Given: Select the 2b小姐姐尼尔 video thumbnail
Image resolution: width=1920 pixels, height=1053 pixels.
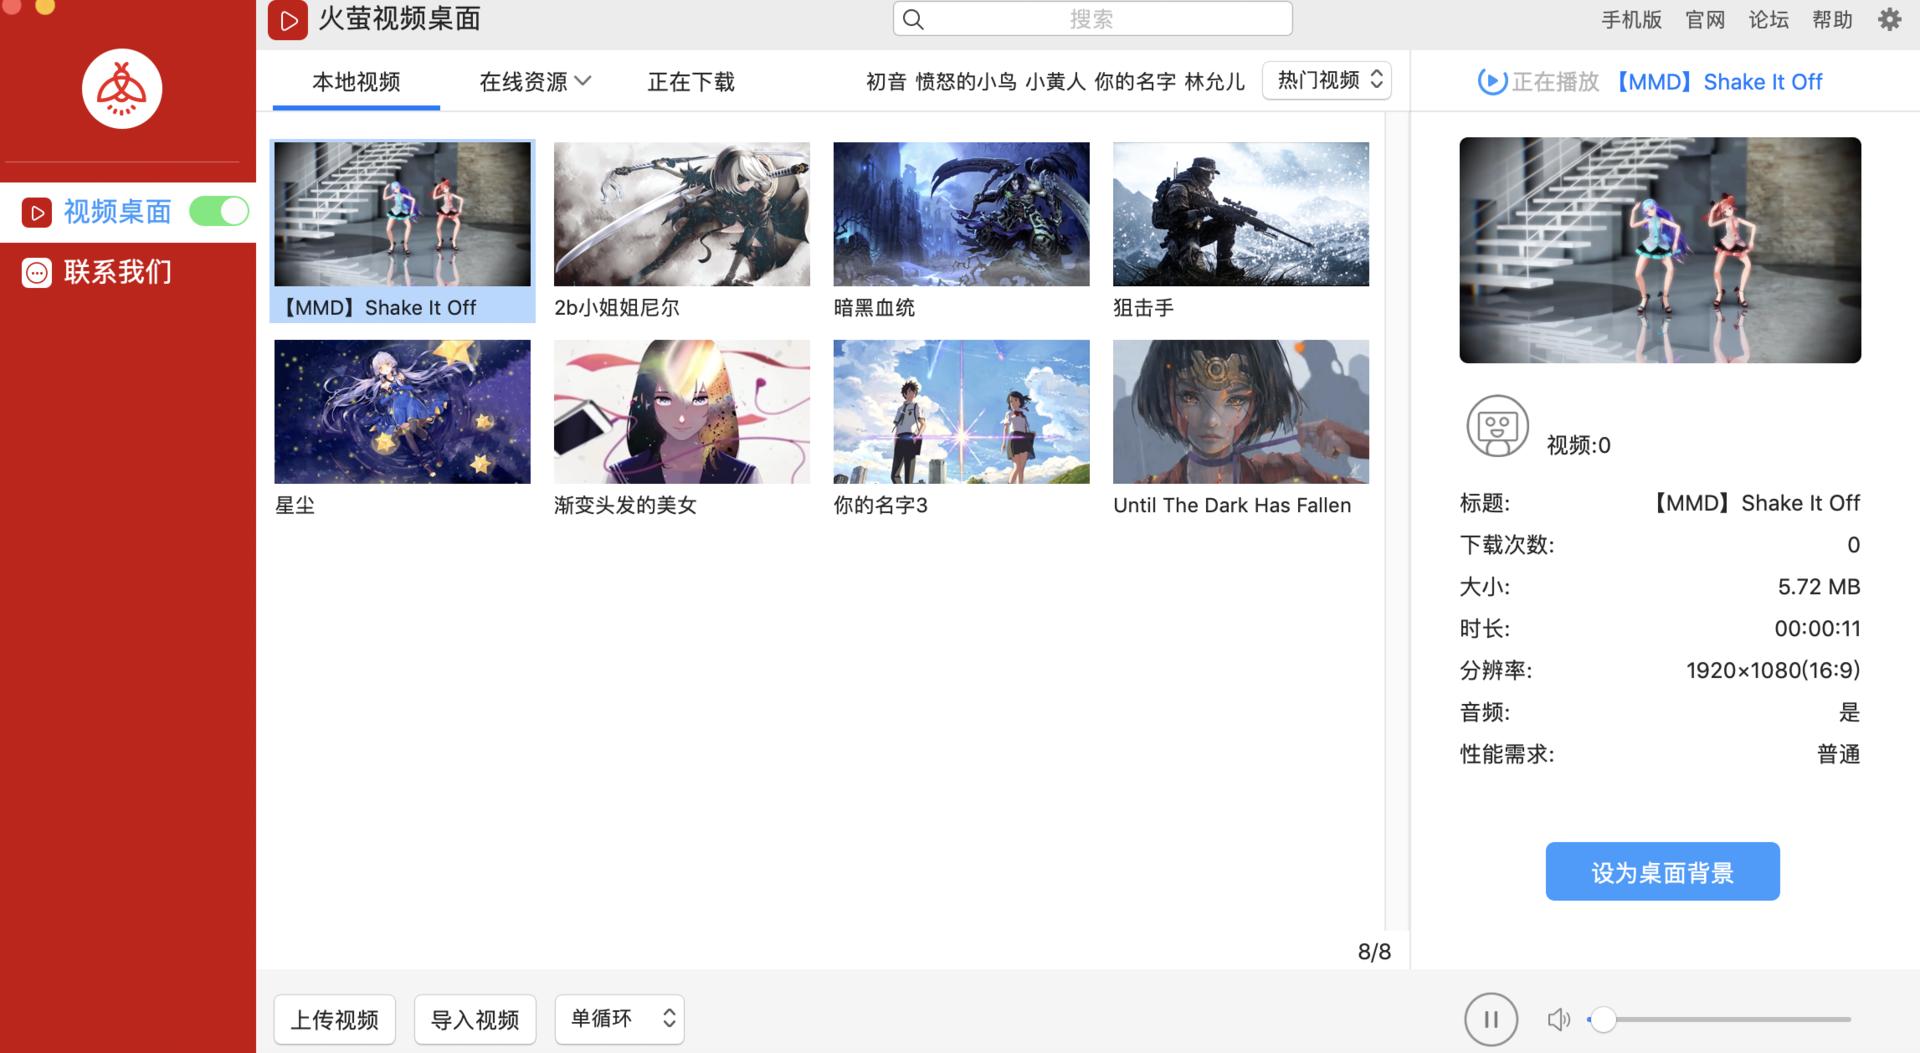Looking at the screenshot, I should tap(682, 213).
